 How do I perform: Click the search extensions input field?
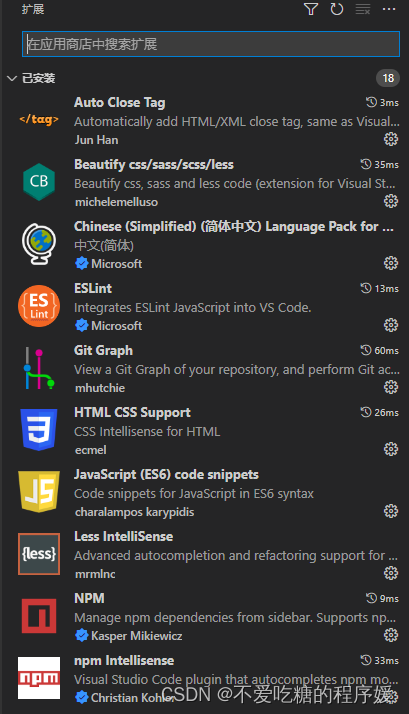(211, 44)
